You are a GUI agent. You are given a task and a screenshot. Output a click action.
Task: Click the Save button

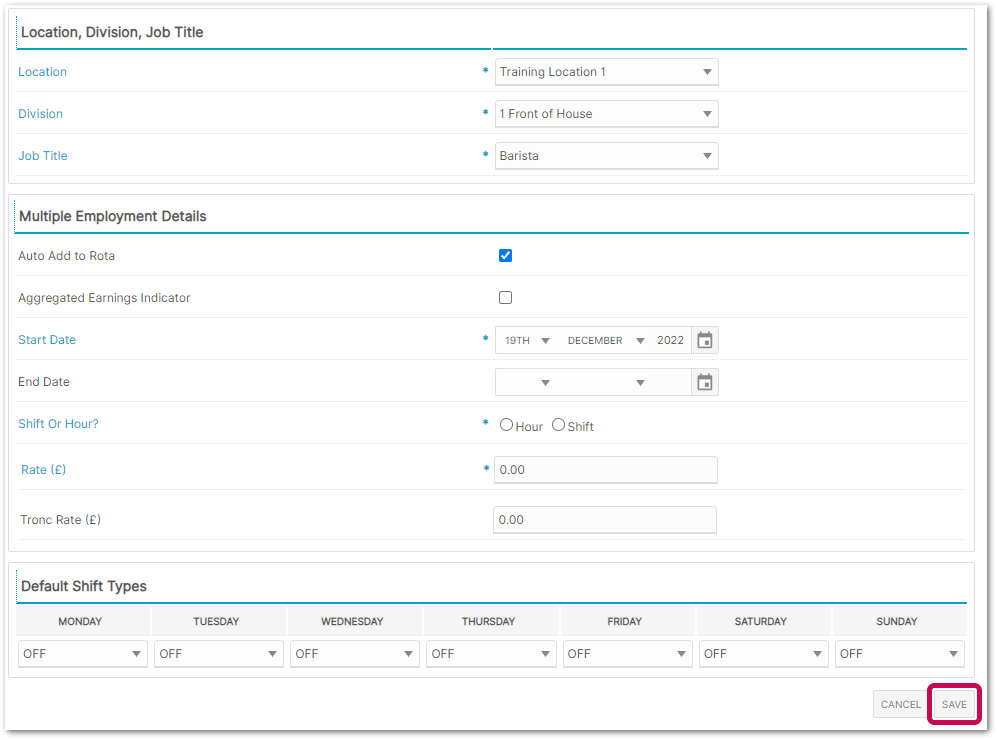(x=954, y=704)
